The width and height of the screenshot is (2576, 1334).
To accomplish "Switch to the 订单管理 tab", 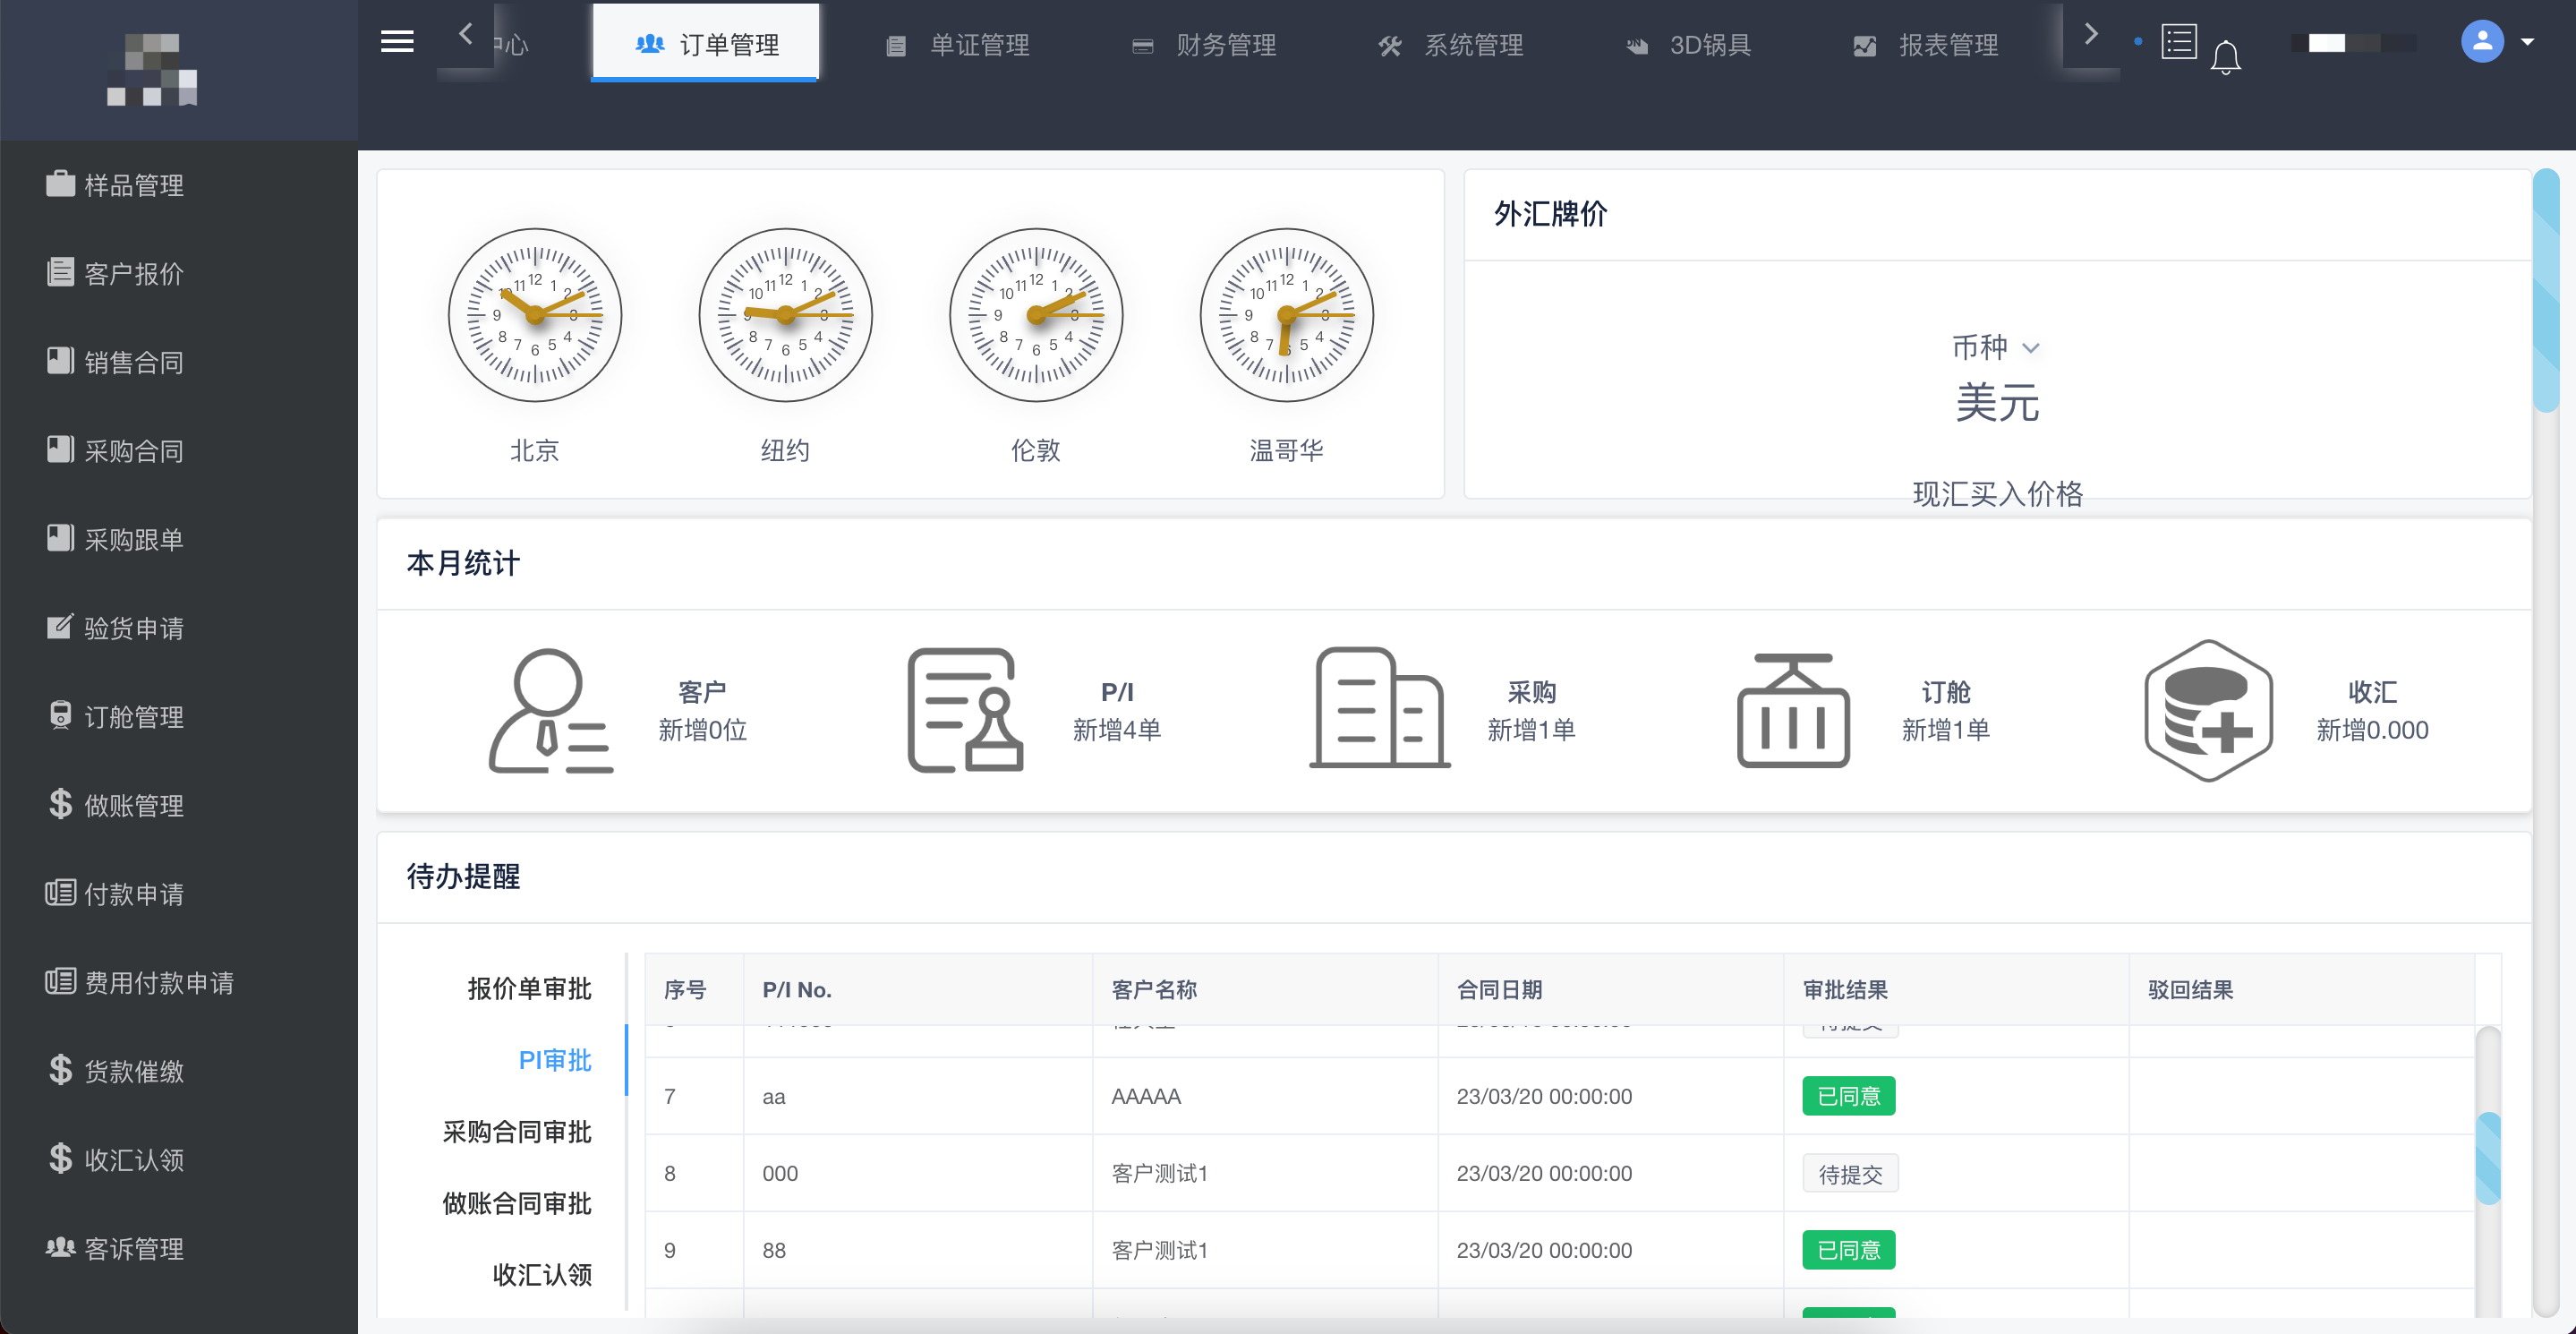I will tap(706, 44).
